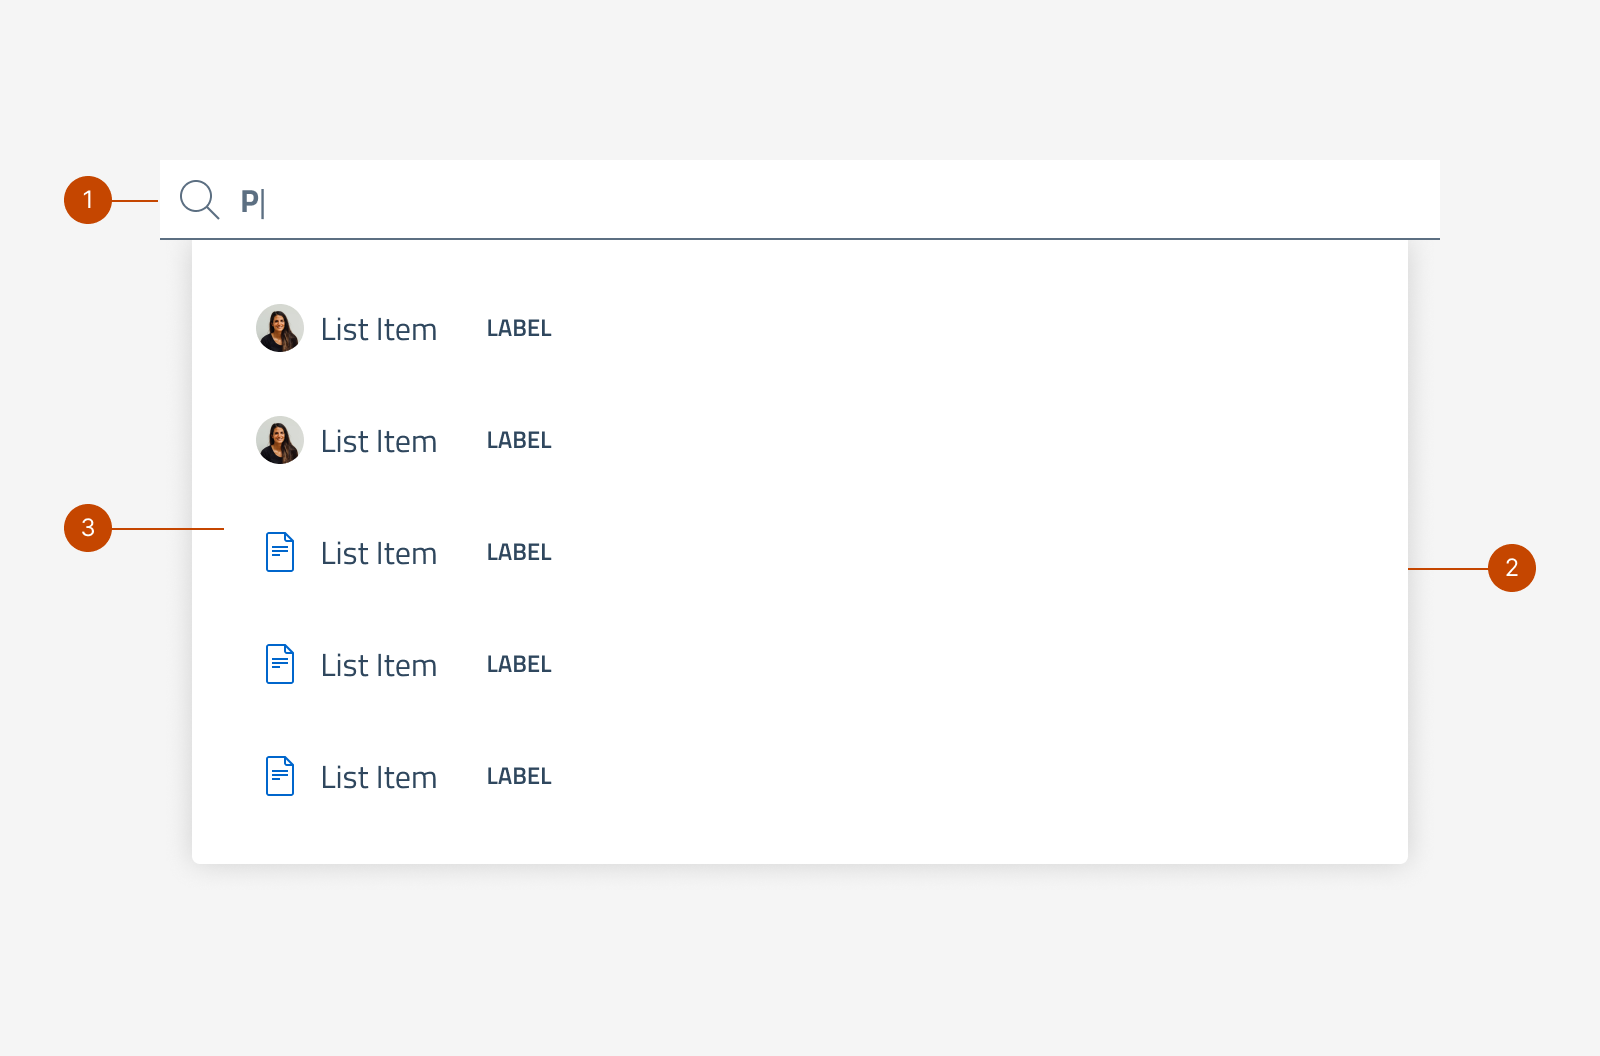Select annotation marker number 3

tap(89, 528)
